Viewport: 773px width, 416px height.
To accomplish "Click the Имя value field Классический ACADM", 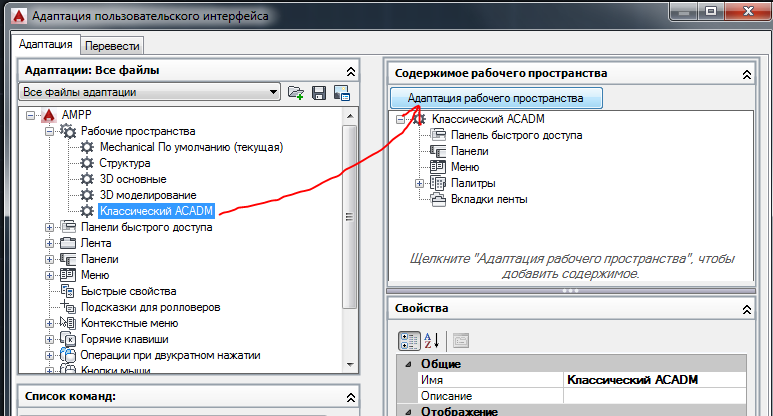I will 654,380.
